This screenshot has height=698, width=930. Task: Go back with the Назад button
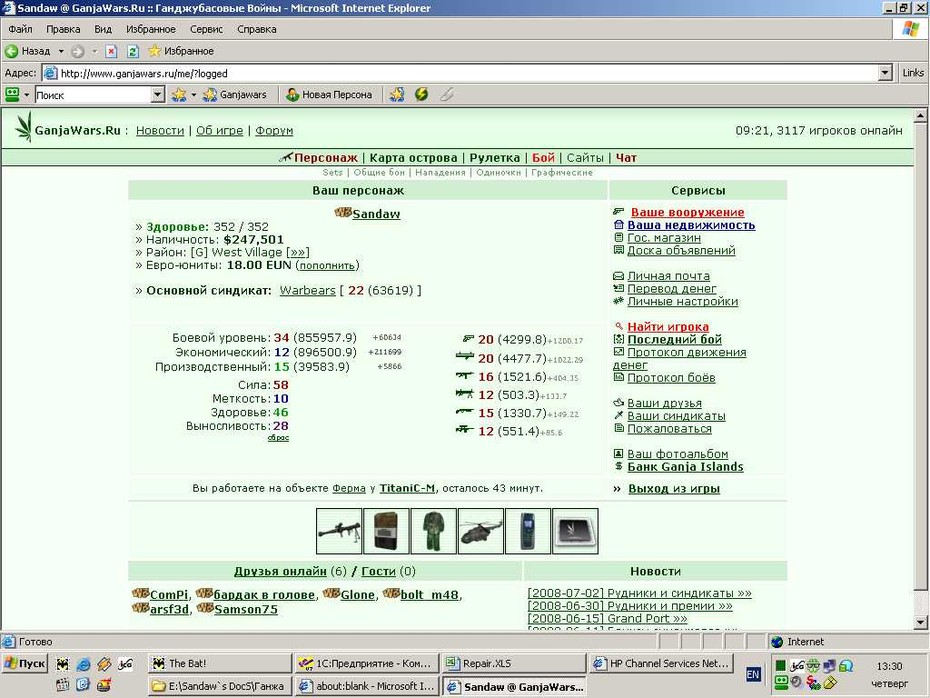click(x=28, y=51)
